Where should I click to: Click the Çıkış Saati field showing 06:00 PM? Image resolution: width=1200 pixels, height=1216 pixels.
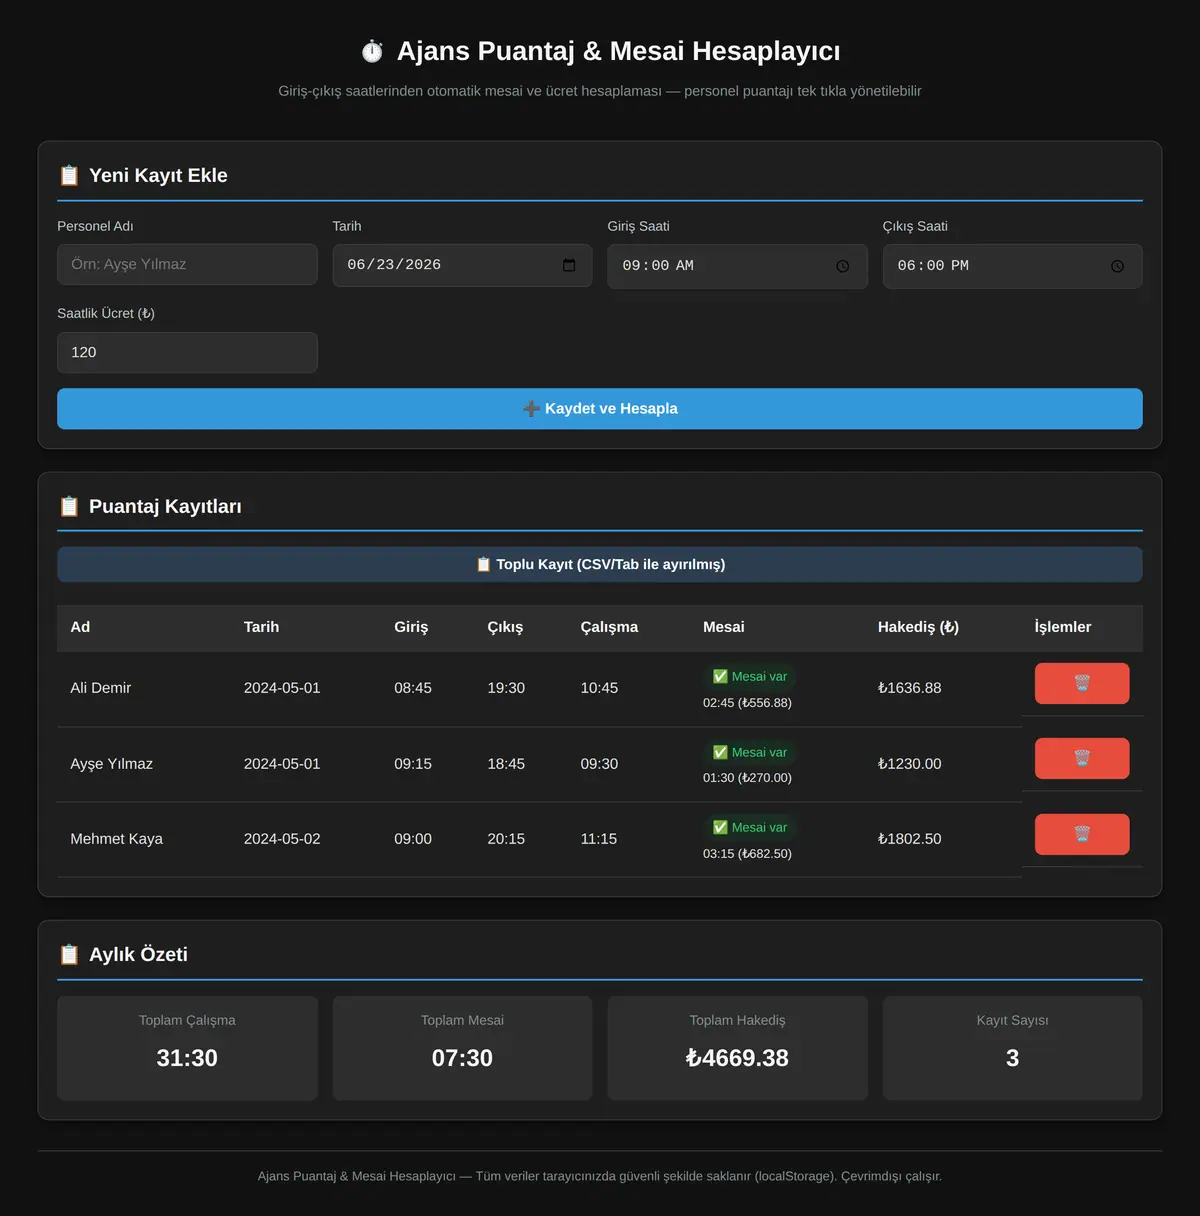(x=1012, y=266)
